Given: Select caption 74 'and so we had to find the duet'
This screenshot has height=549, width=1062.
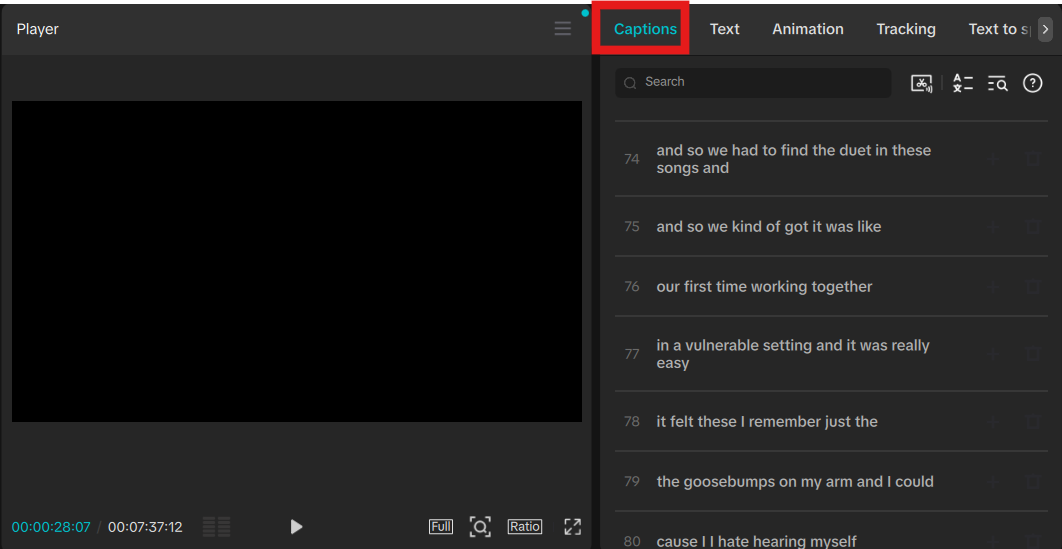Looking at the screenshot, I should [831, 159].
